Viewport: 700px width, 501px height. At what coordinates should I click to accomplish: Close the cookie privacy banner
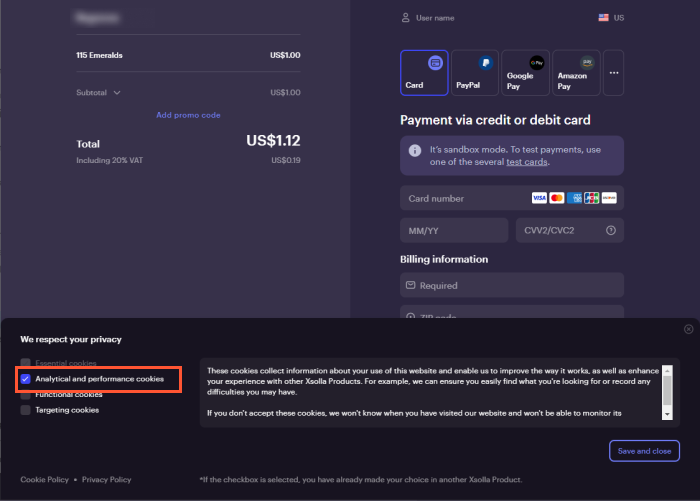pyautogui.click(x=688, y=329)
